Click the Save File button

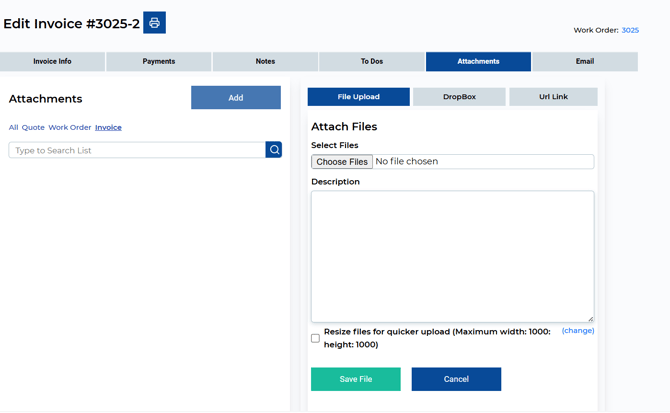356,379
